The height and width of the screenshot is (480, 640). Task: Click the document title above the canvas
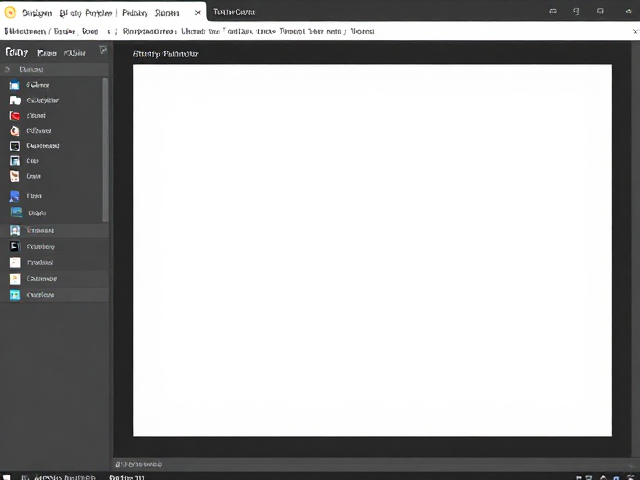[x=166, y=54]
